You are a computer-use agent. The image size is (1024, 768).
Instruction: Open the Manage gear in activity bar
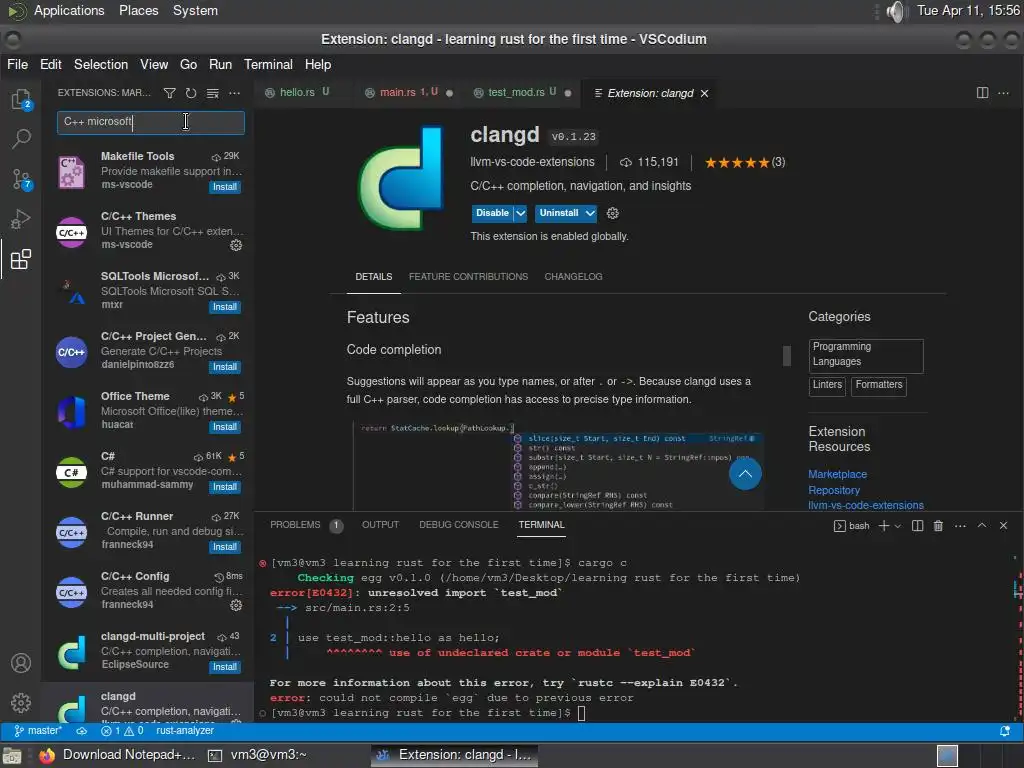coord(21,703)
